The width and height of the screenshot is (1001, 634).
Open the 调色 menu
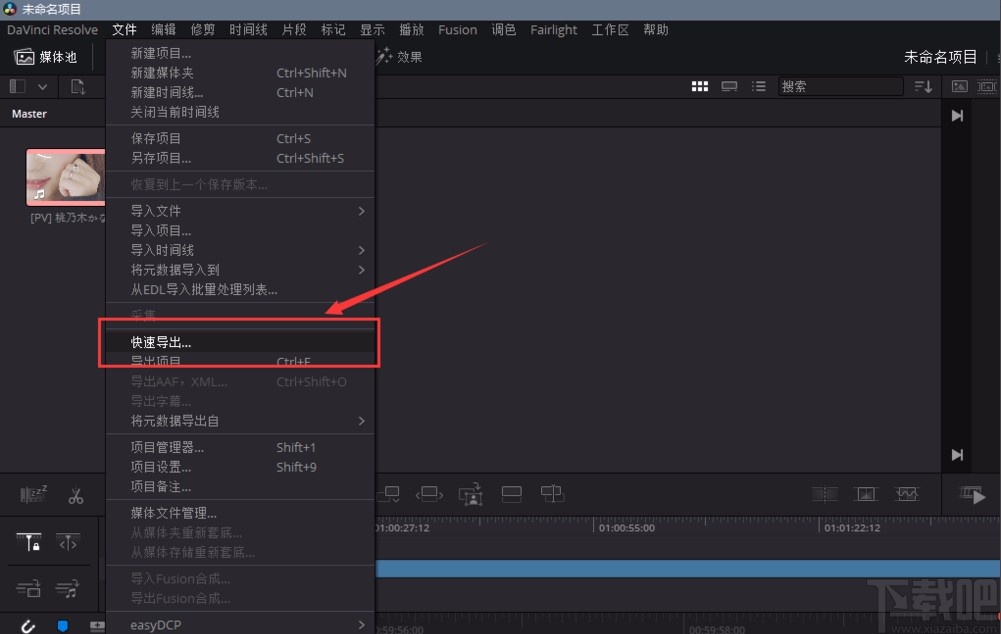pos(504,29)
